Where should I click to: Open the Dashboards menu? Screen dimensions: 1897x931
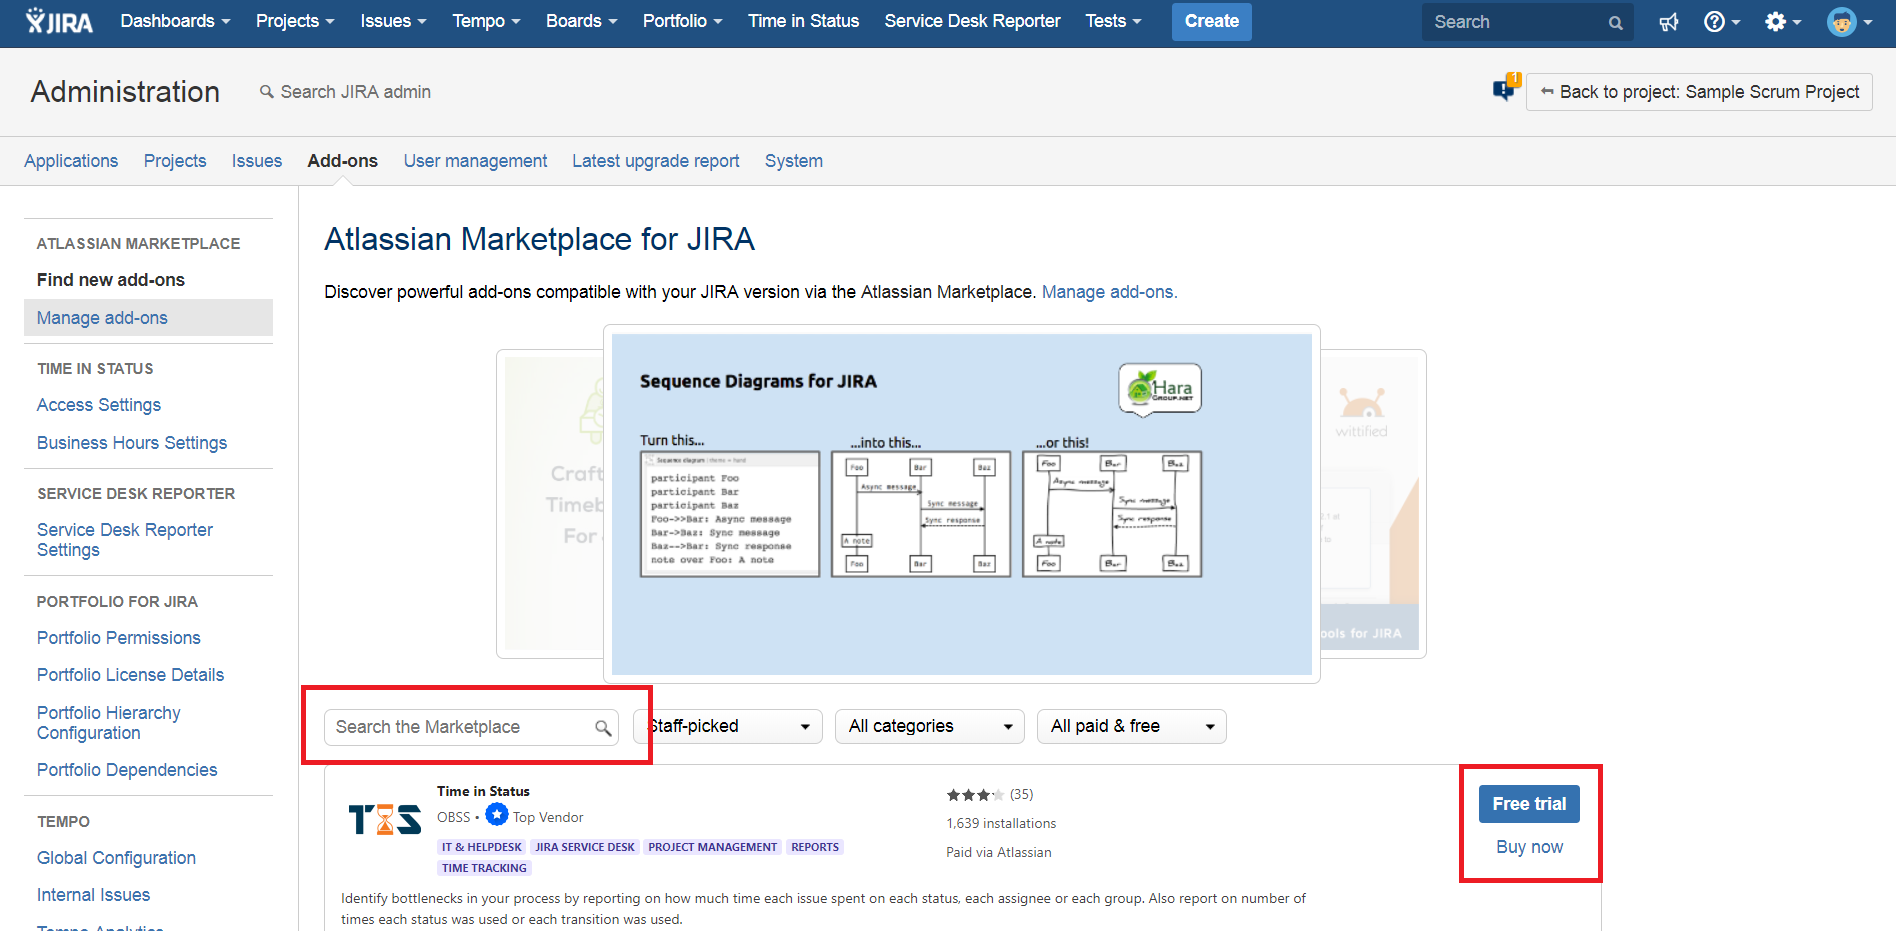(175, 21)
